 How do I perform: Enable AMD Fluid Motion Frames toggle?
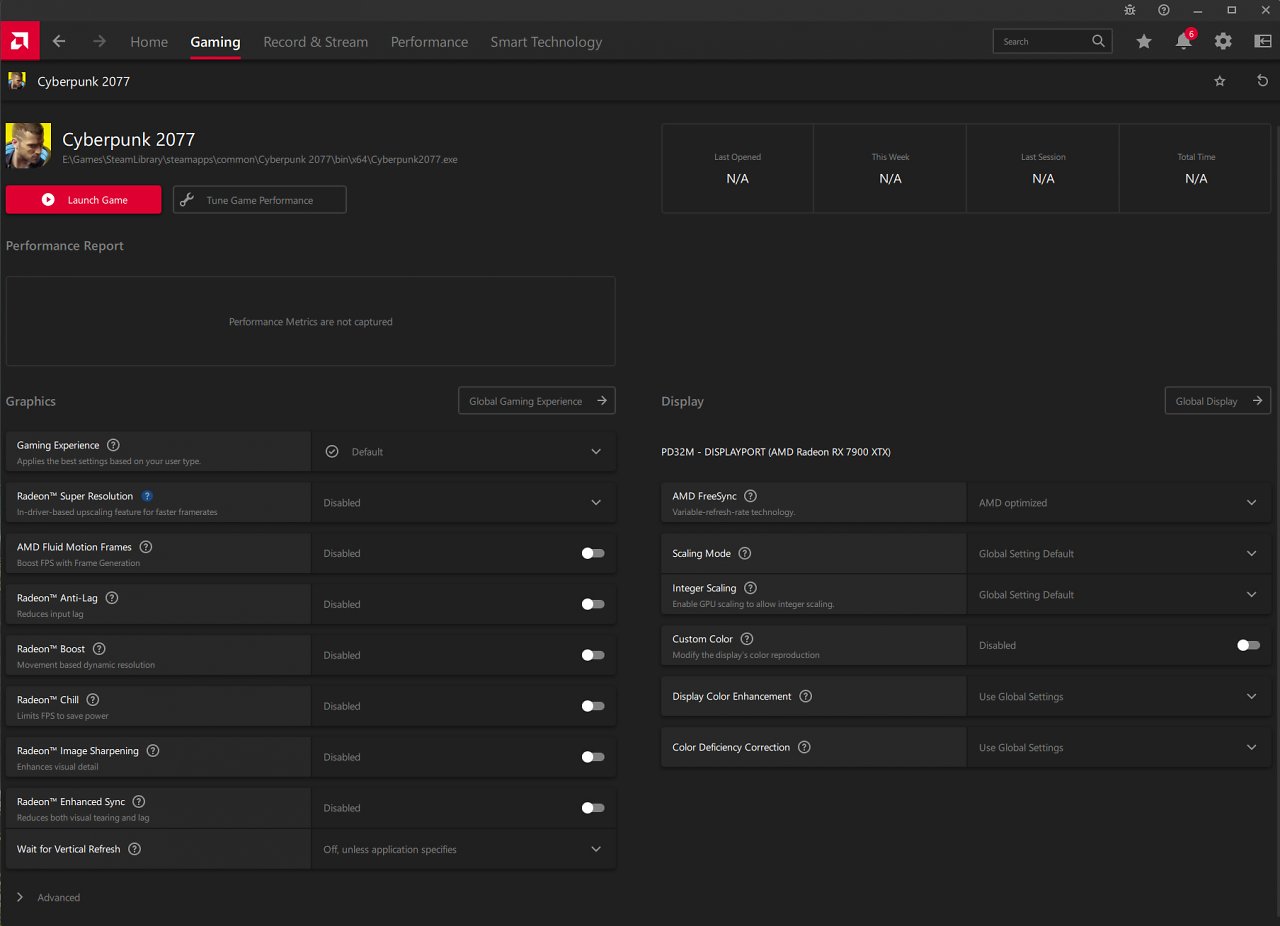(x=593, y=553)
